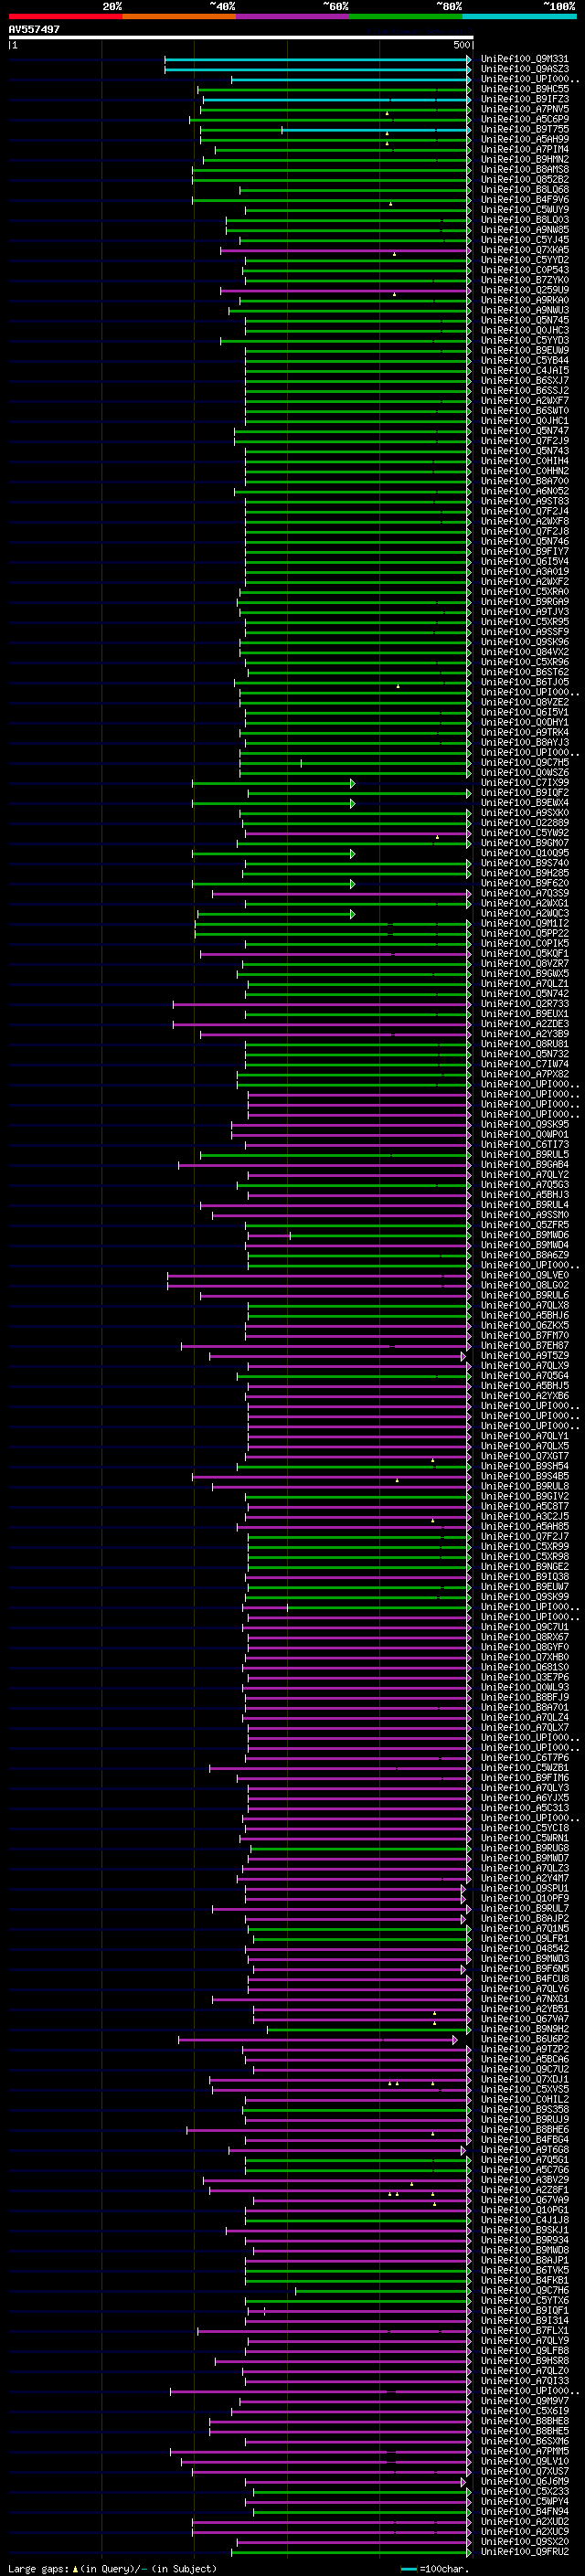Screen dimensions: 585x2576
Task: Click the UniRef100_Q9M1I2 label
Action: coord(524,923)
